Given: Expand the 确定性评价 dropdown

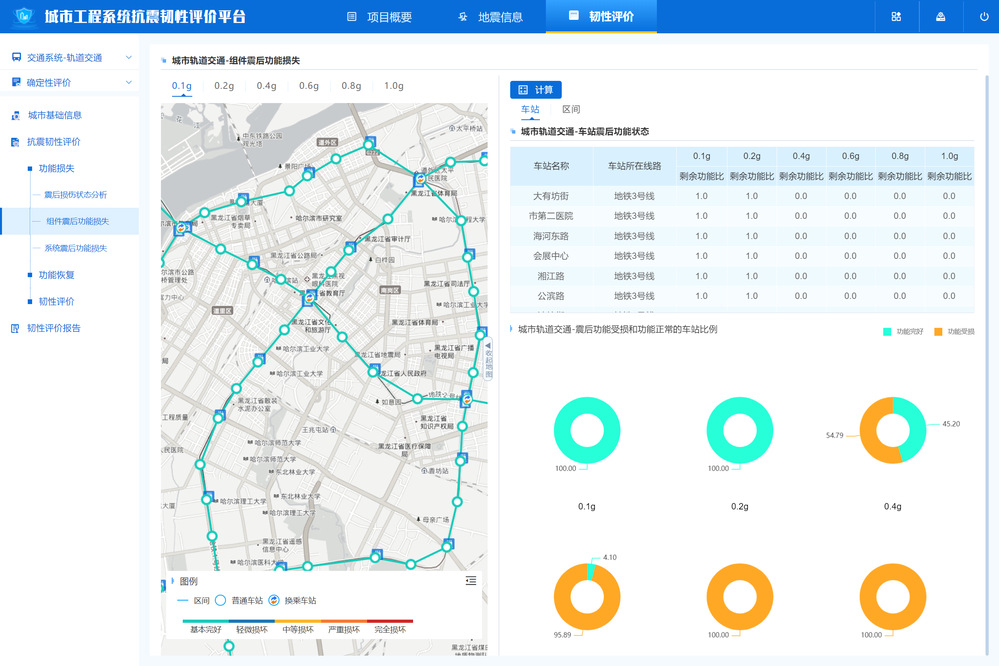Looking at the screenshot, I should click(x=128, y=82).
